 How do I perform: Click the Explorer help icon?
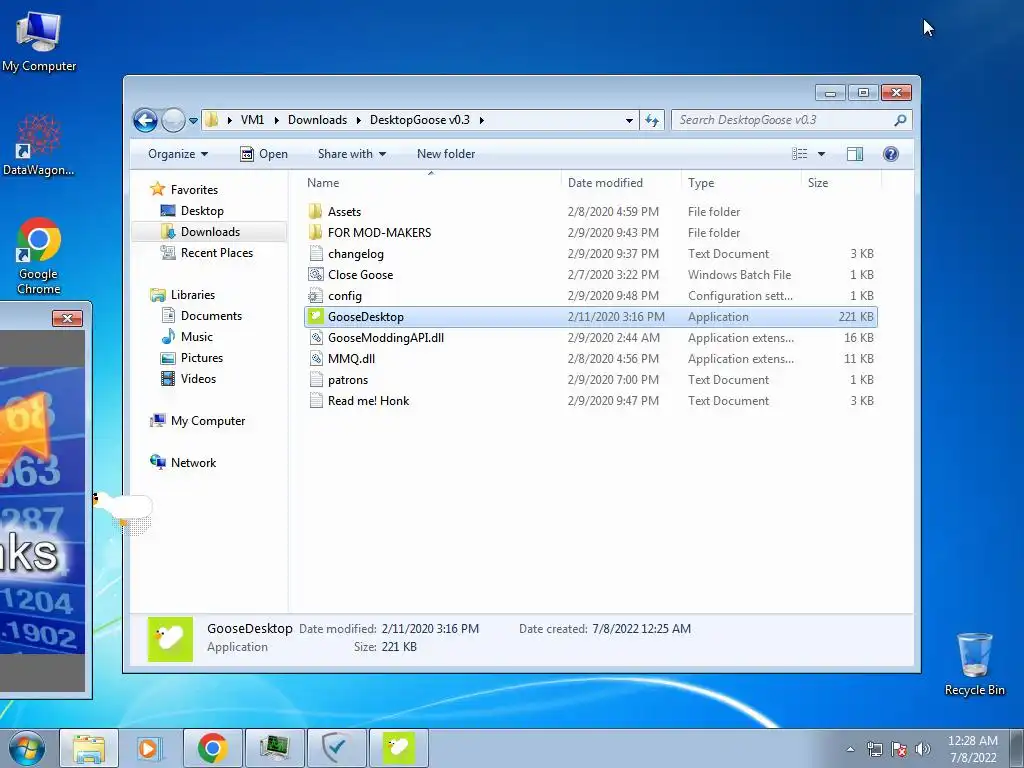(891, 154)
